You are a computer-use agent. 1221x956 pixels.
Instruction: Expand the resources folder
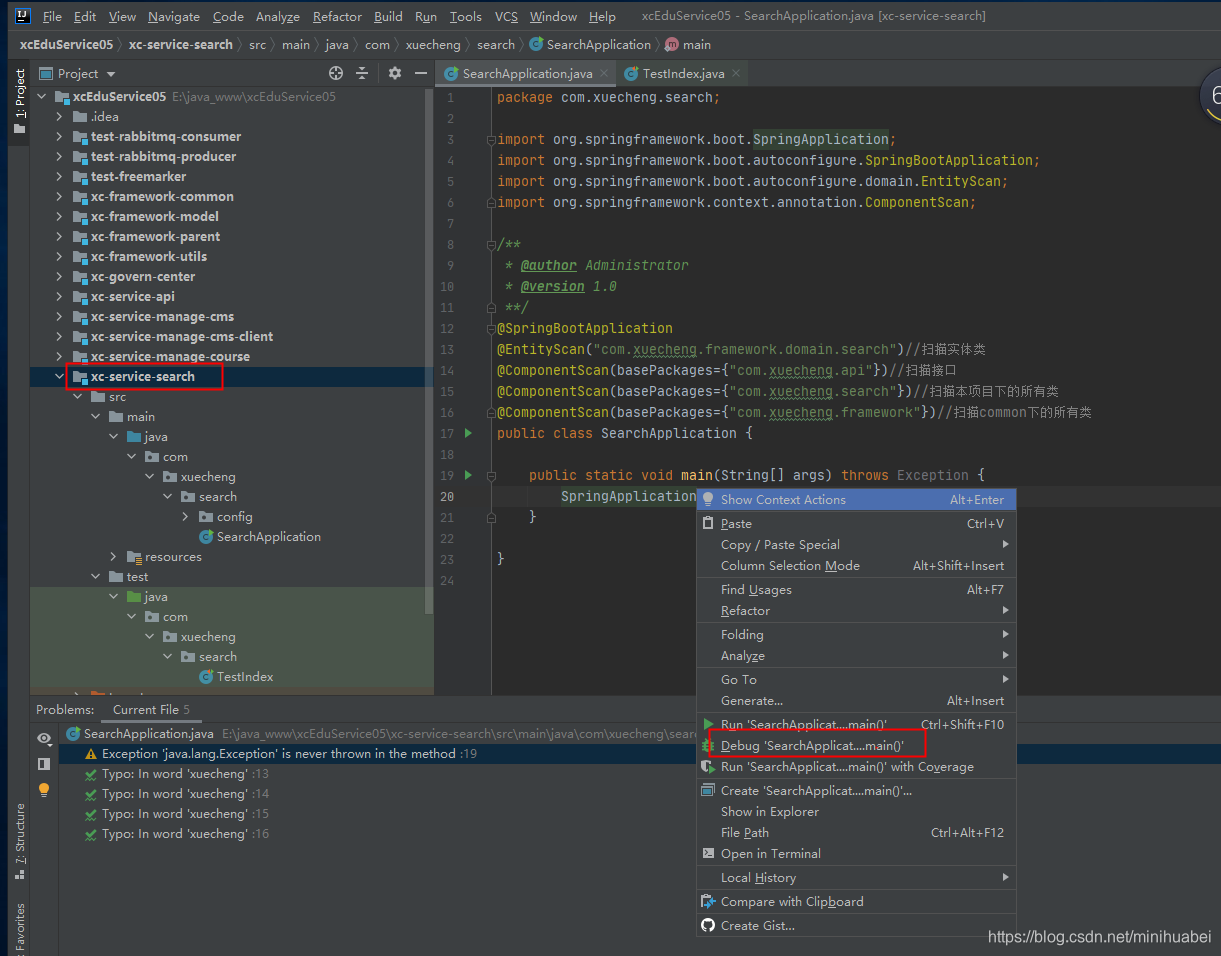pos(114,556)
